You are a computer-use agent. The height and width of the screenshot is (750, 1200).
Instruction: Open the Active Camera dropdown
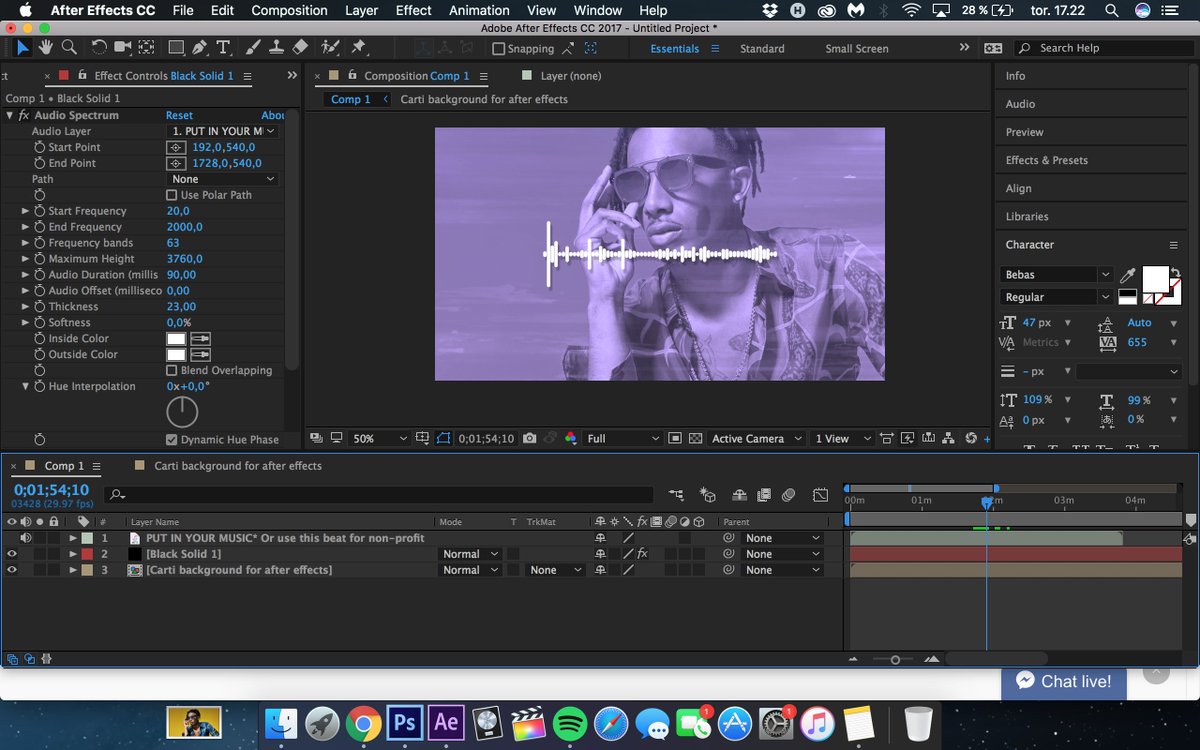point(756,438)
